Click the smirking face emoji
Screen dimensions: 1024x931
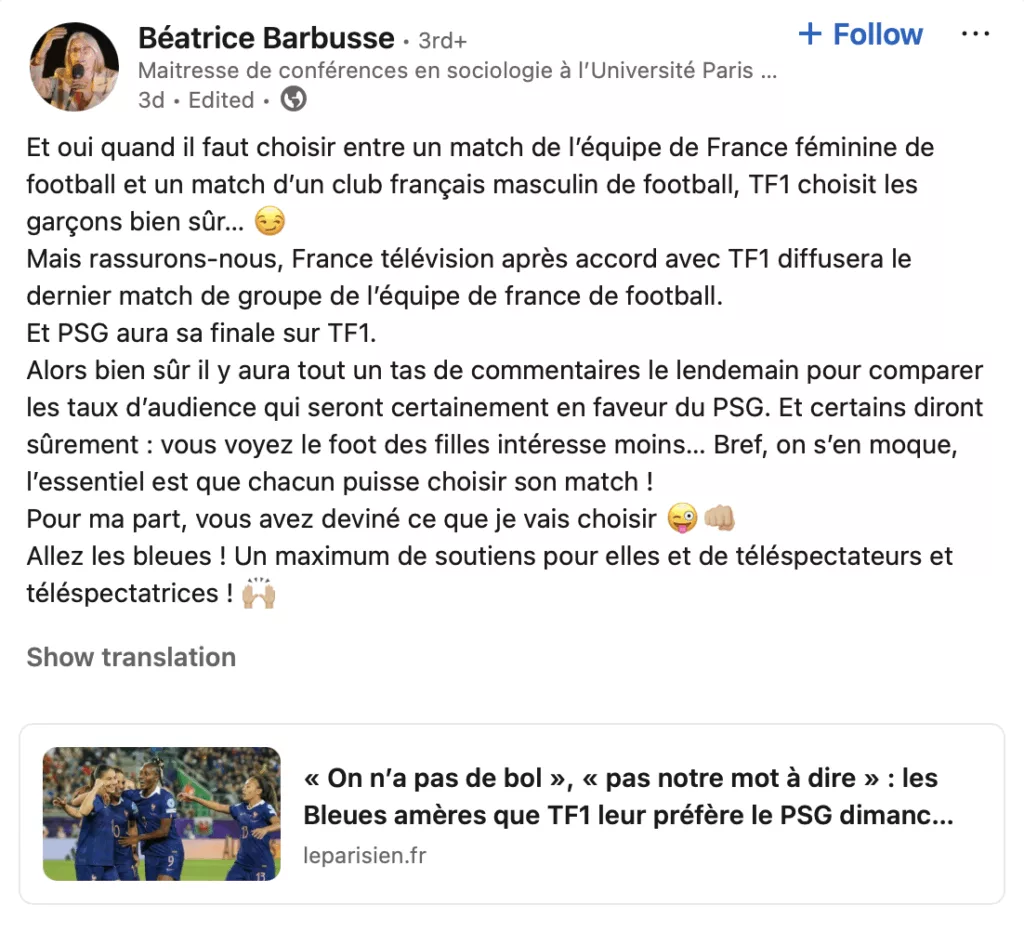[x=270, y=222]
